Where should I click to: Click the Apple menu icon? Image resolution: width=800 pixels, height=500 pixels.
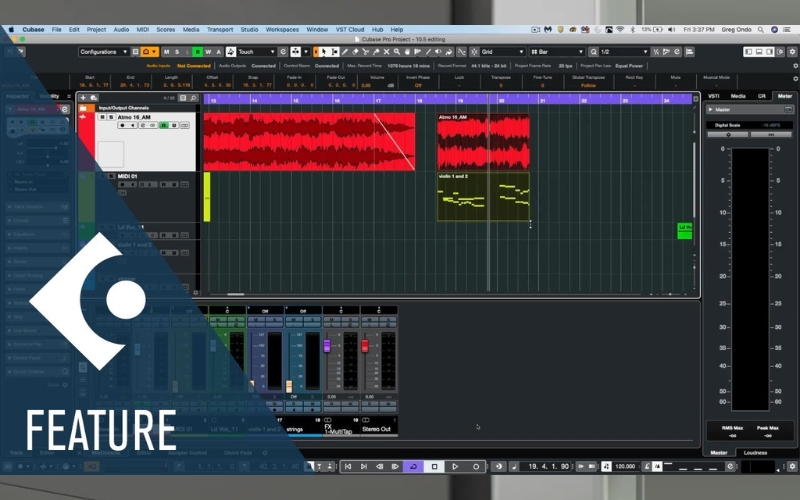point(11,30)
